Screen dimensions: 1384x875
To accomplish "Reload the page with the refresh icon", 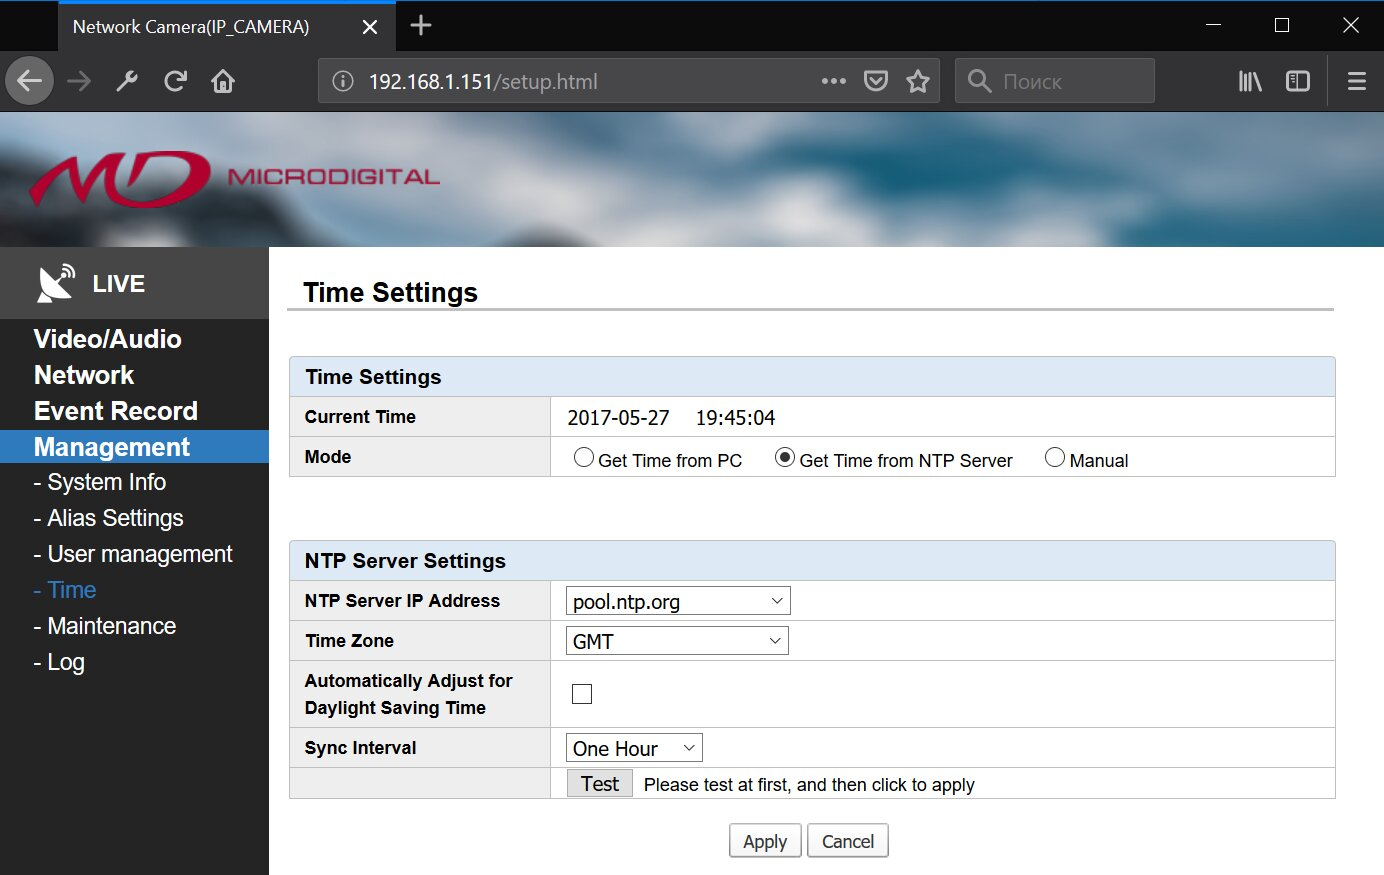I will (x=176, y=81).
